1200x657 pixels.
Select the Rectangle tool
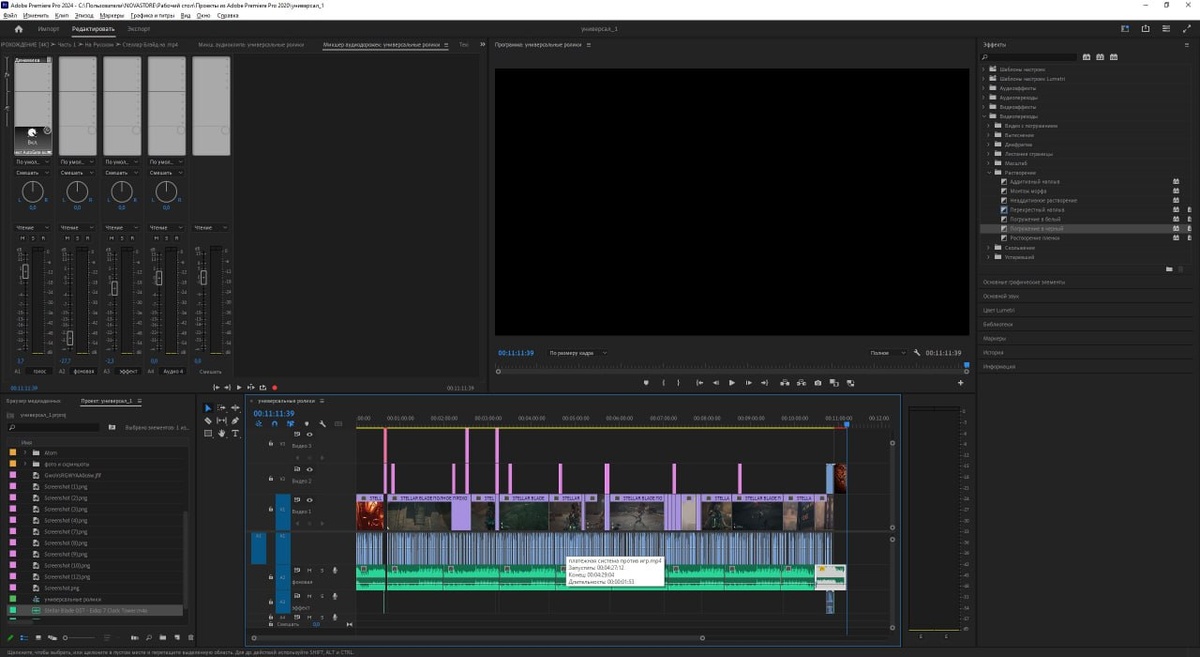point(208,433)
